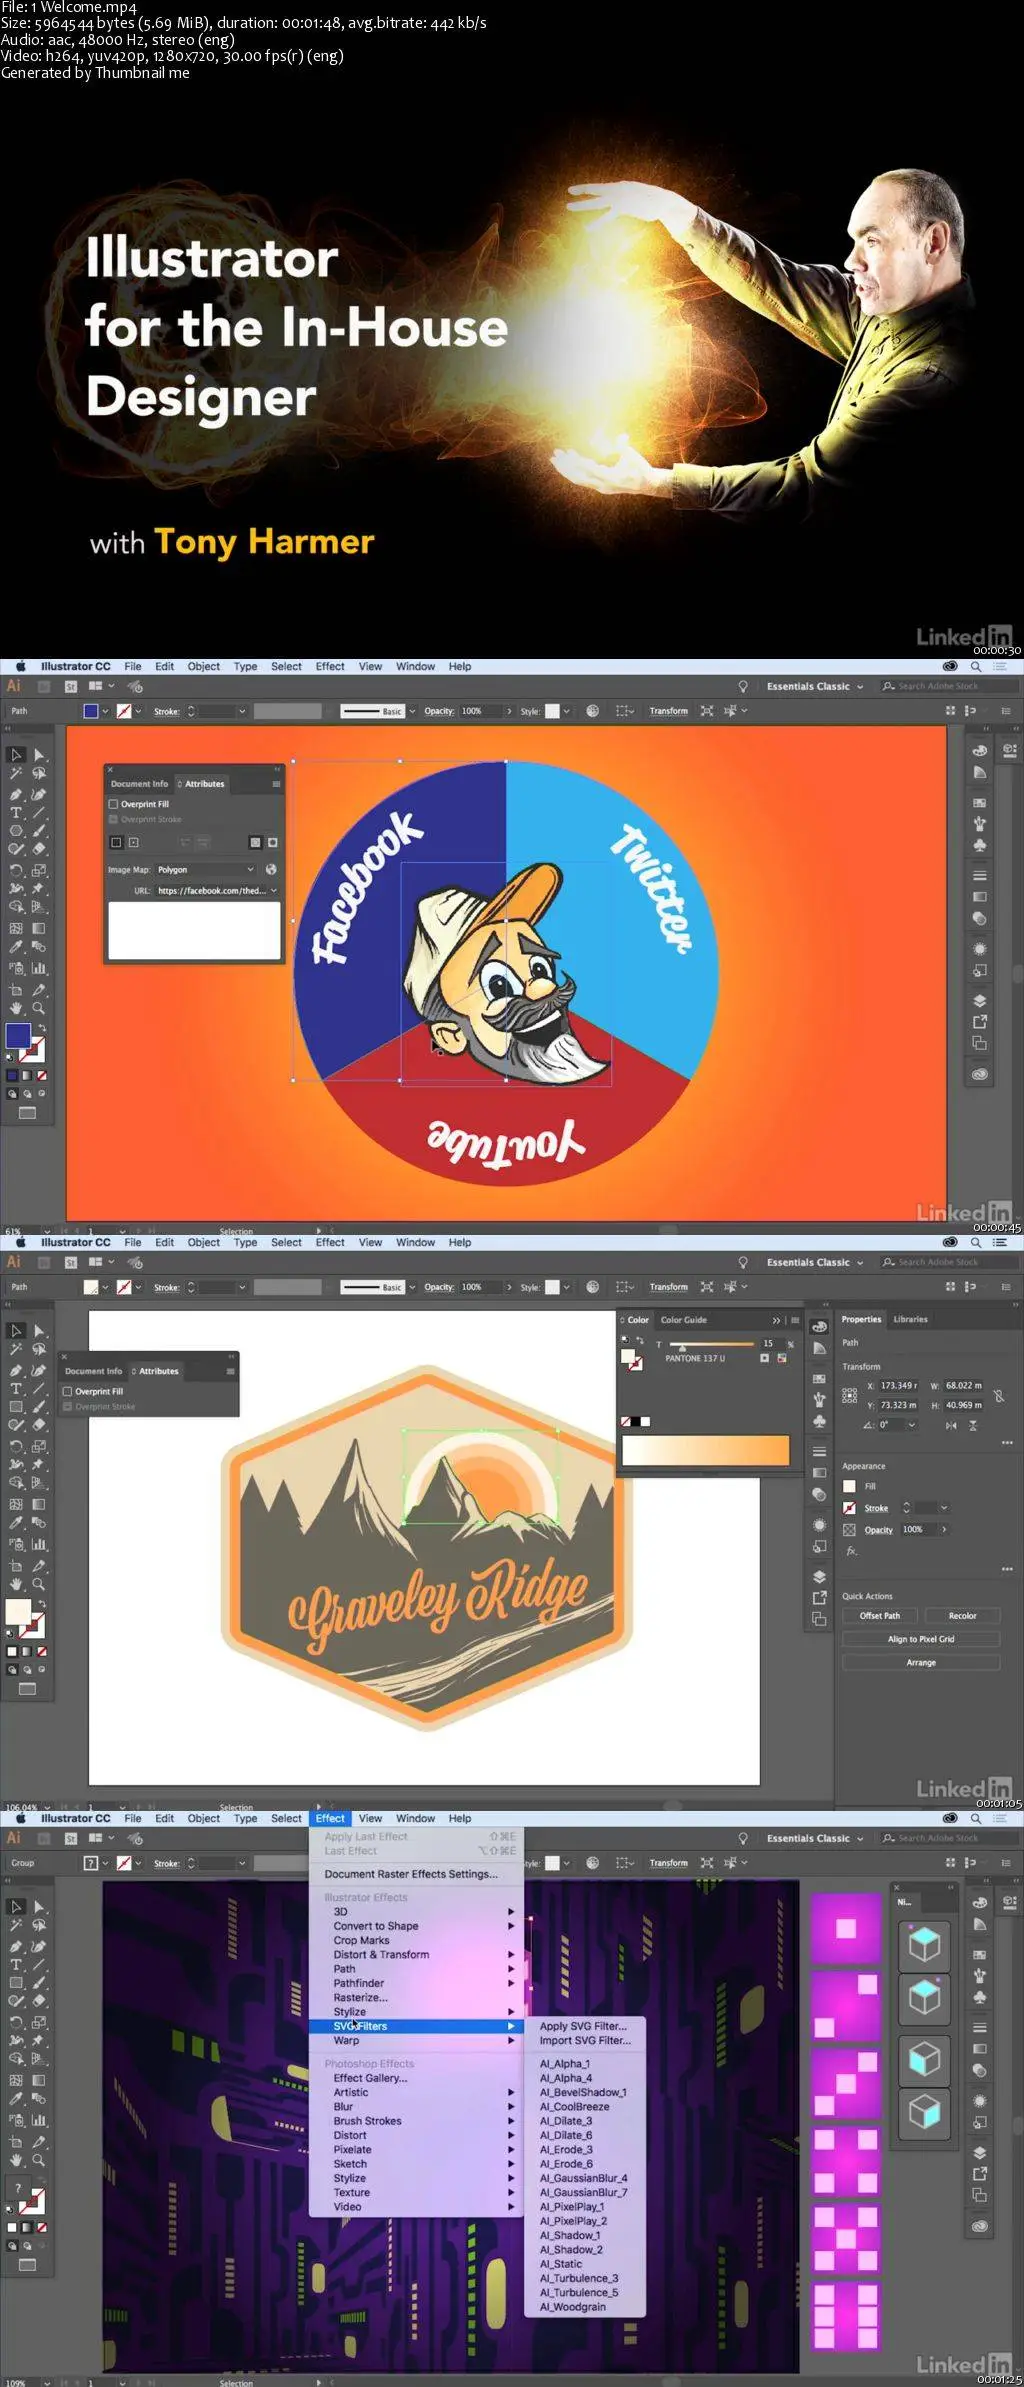Enable Overprint Fill checkbox in Facebook frame
The height and width of the screenshot is (2387, 1024).
[x=114, y=804]
